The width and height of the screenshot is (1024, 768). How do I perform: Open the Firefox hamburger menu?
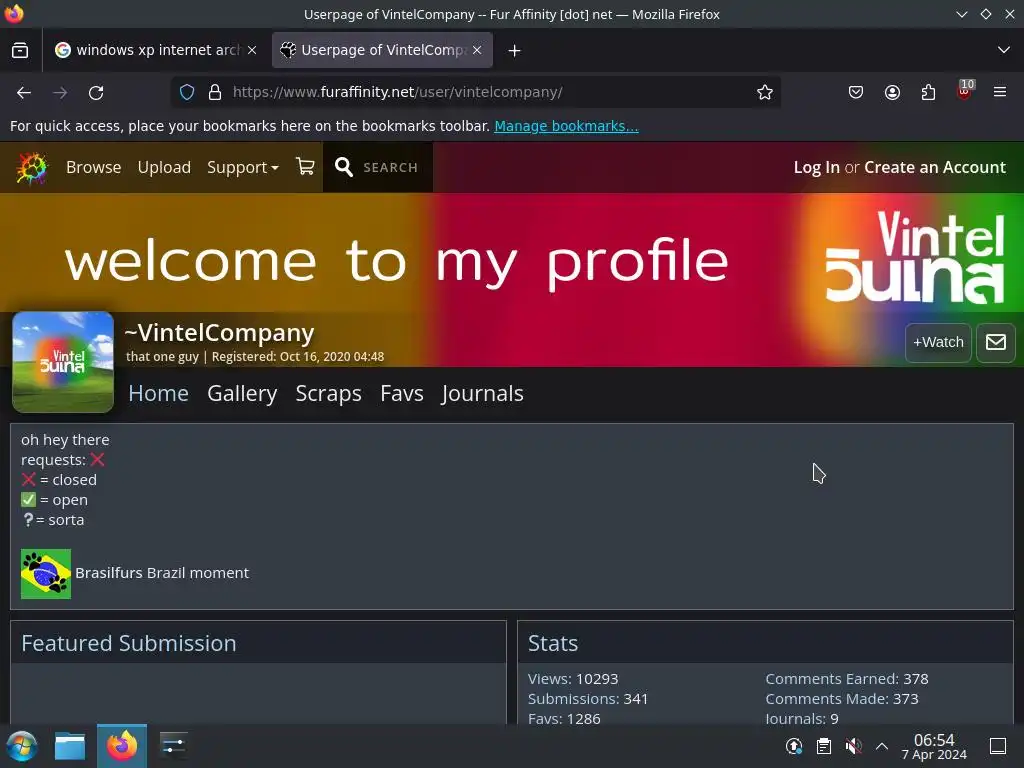click(1000, 92)
